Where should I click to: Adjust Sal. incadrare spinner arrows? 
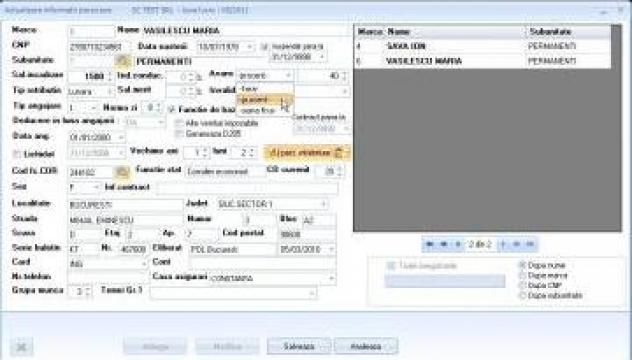click(x=109, y=76)
